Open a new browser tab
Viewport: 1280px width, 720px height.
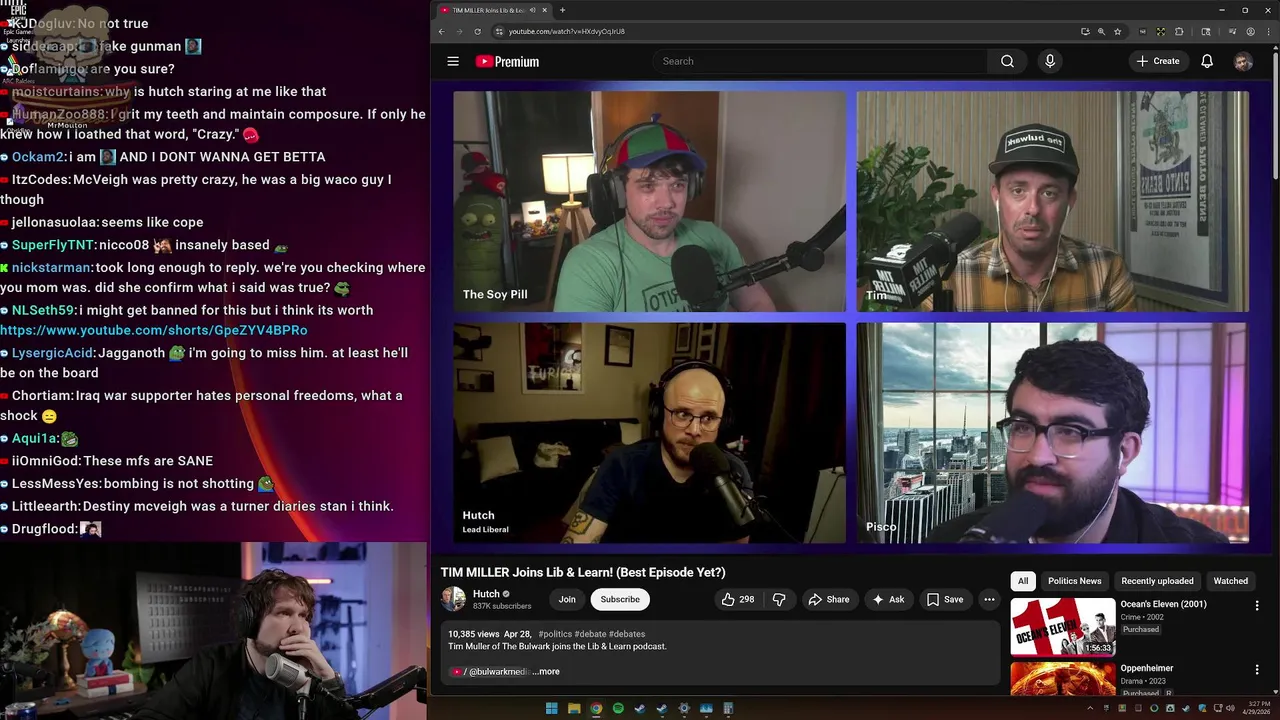pyautogui.click(x=562, y=10)
